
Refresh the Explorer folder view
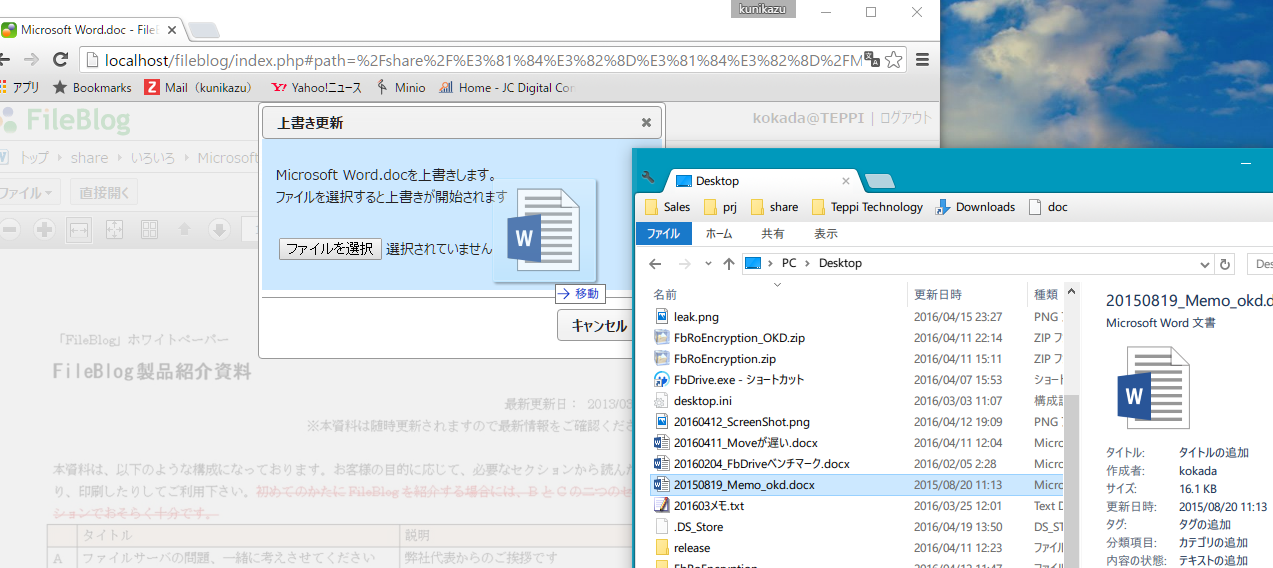(1225, 264)
